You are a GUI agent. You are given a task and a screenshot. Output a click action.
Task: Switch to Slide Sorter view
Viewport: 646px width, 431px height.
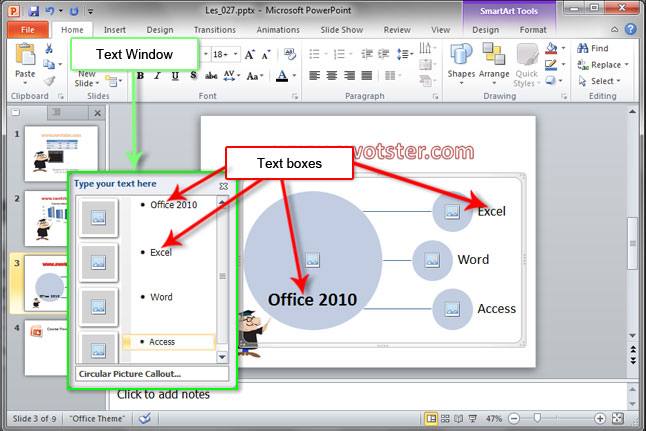(x=445, y=419)
